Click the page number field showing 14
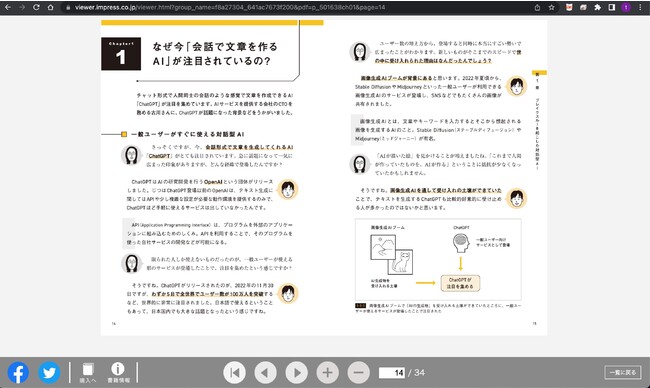The width and height of the screenshot is (650, 388). click(392, 373)
